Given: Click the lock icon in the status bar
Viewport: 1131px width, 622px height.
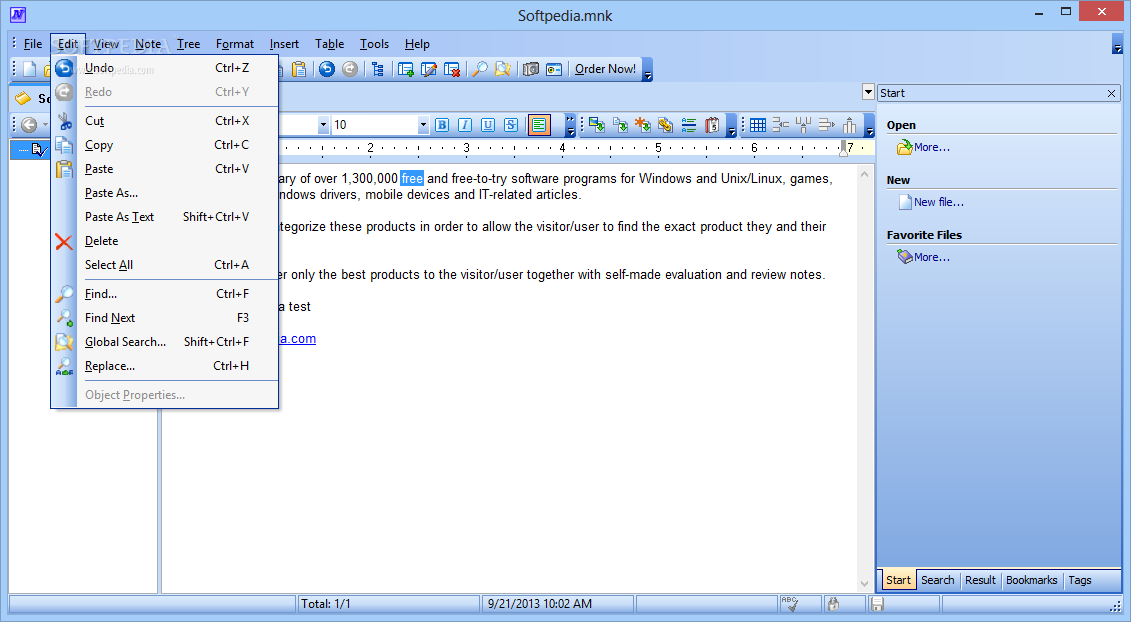Looking at the screenshot, I should 833,604.
